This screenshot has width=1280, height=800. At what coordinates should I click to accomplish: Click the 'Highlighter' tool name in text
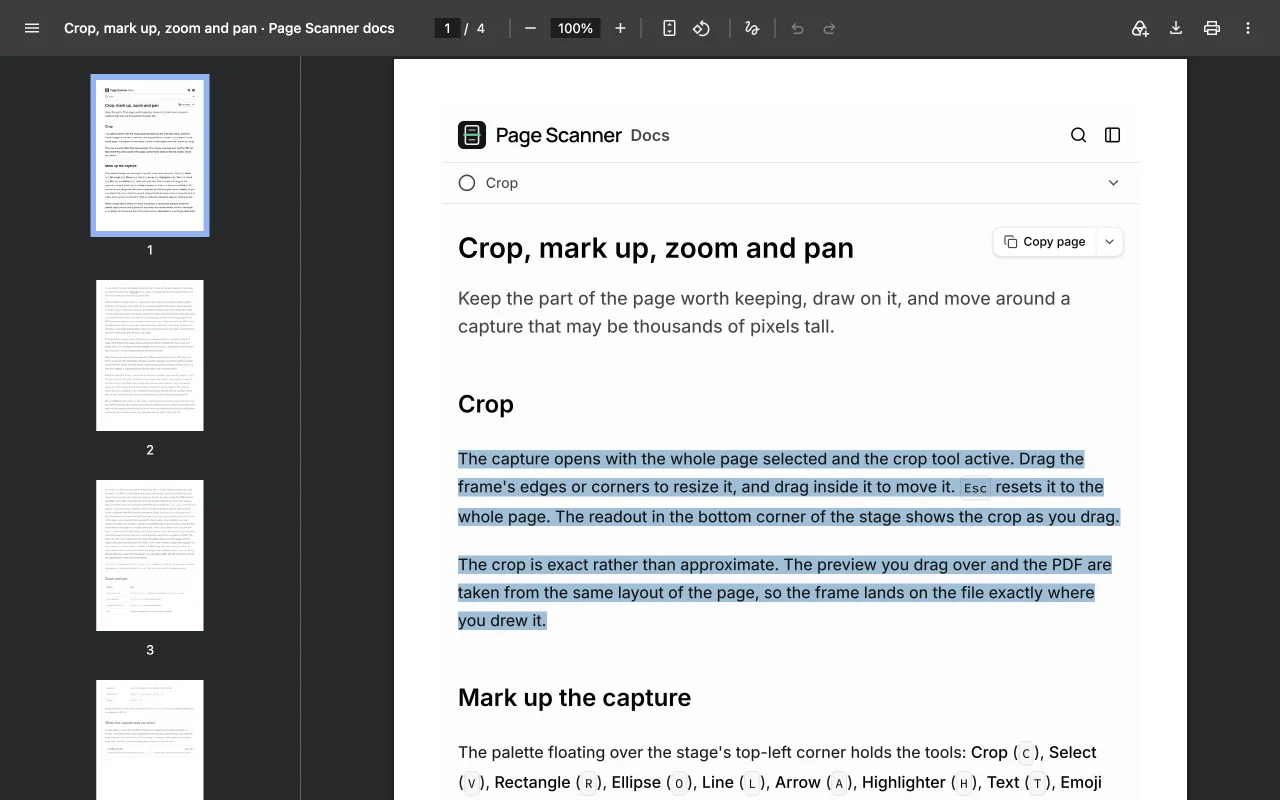coord(904,782)
